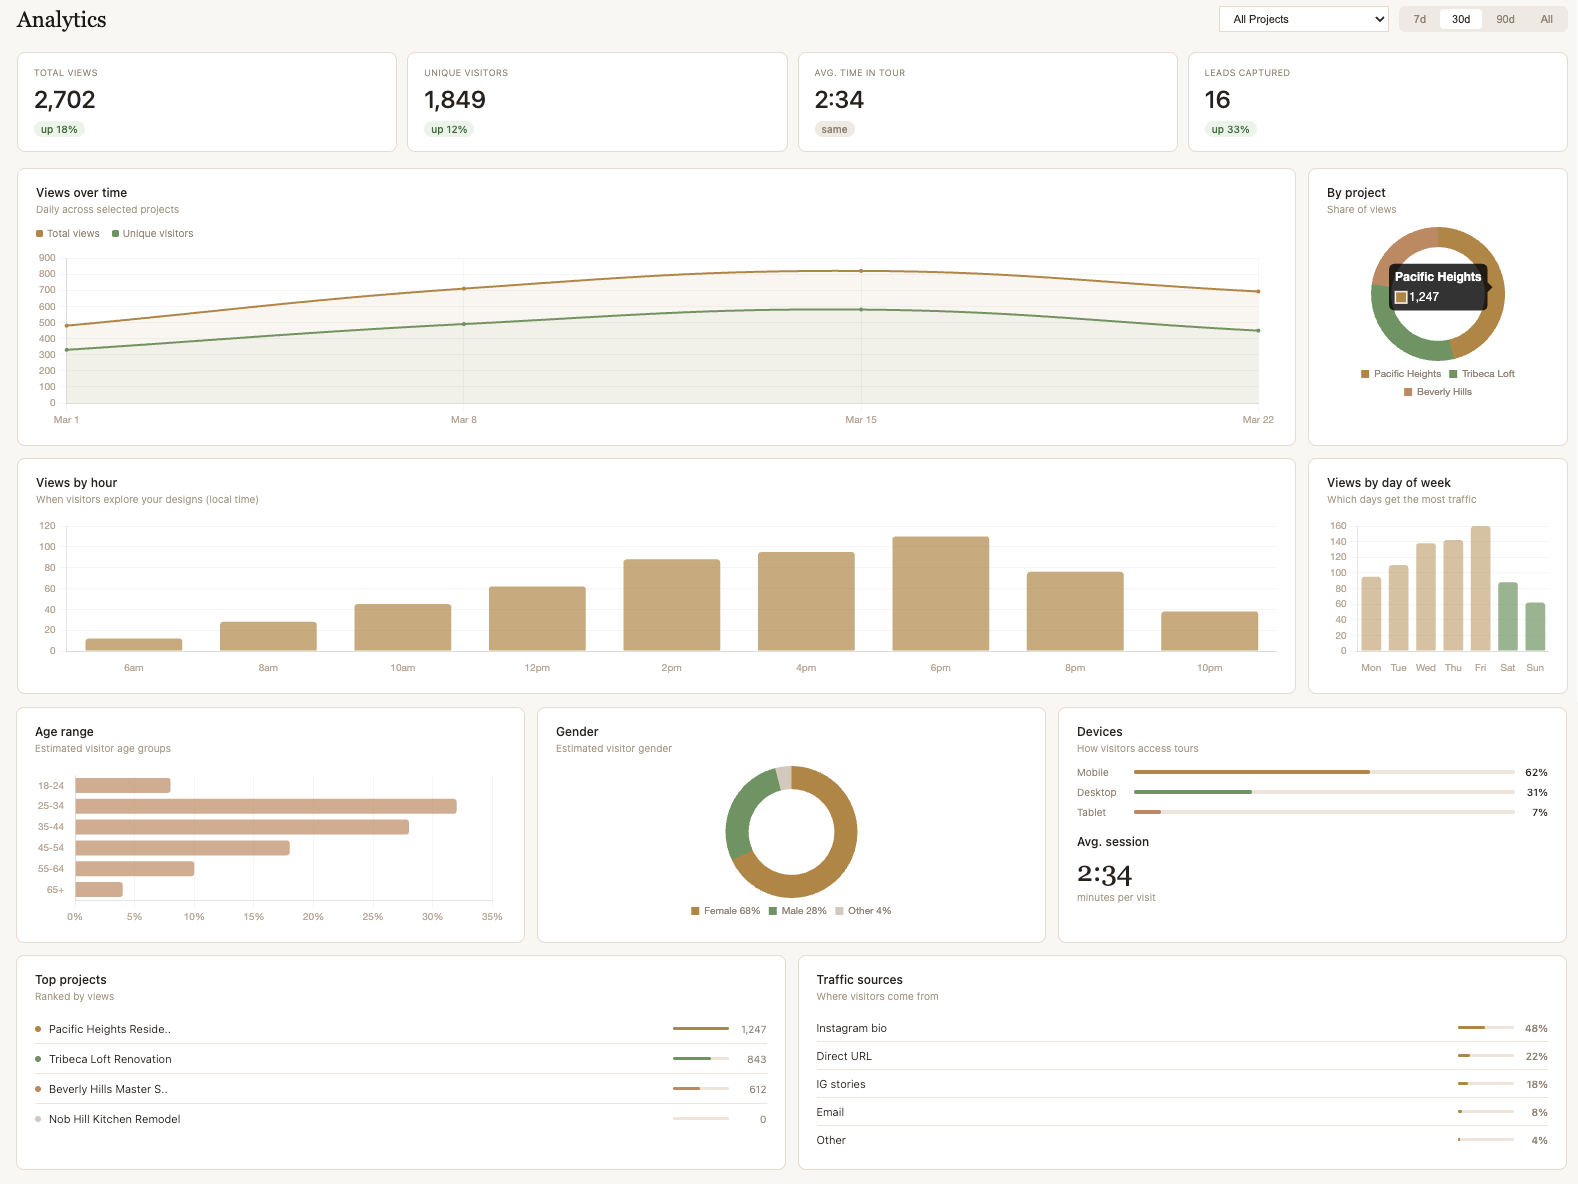Click the same badge under Avg. Time in Tour

834,129
